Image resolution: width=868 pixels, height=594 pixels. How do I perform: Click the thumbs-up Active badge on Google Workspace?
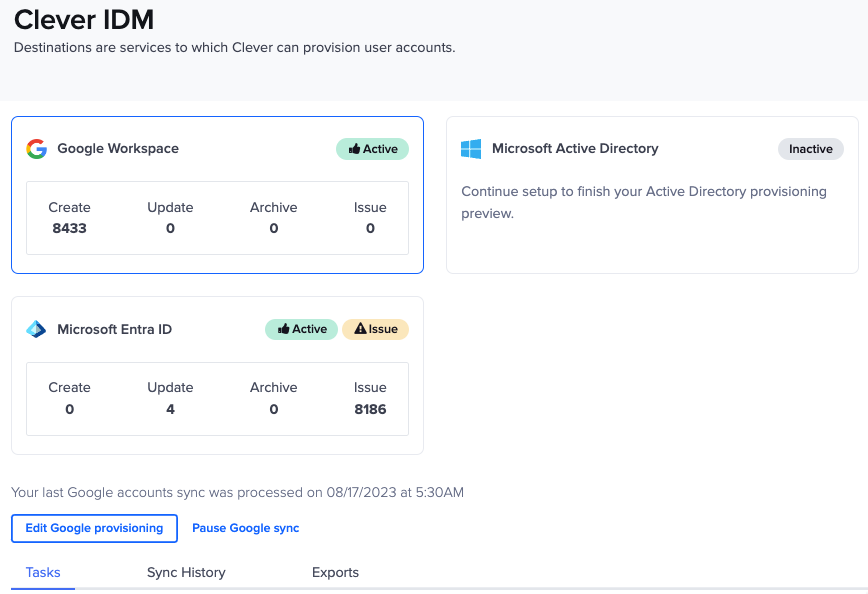coord(372,148)
